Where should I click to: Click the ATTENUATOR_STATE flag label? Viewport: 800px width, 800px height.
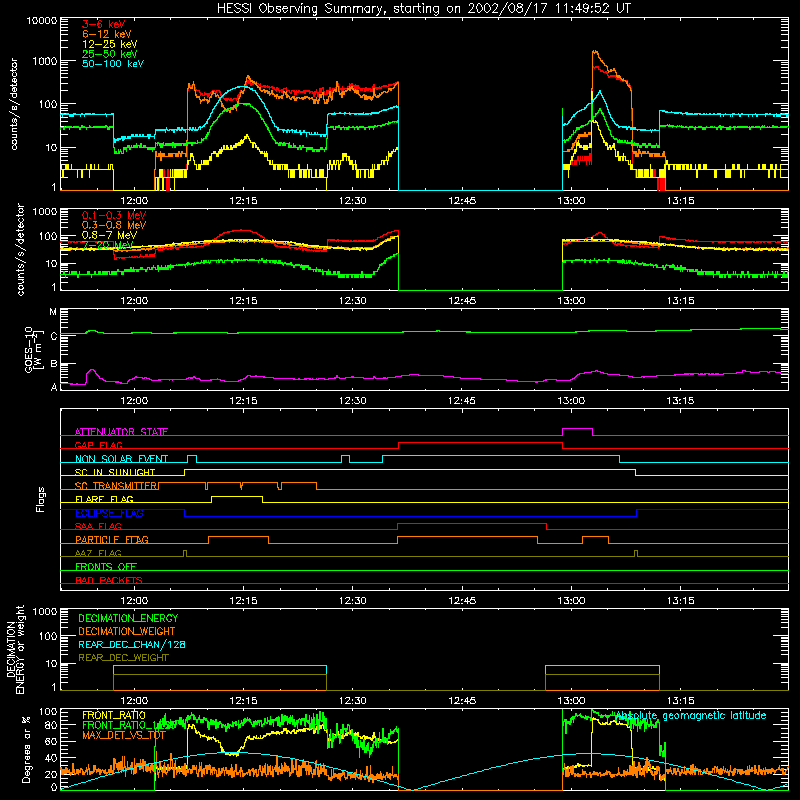pyautogui.click(x=121, y=432)
